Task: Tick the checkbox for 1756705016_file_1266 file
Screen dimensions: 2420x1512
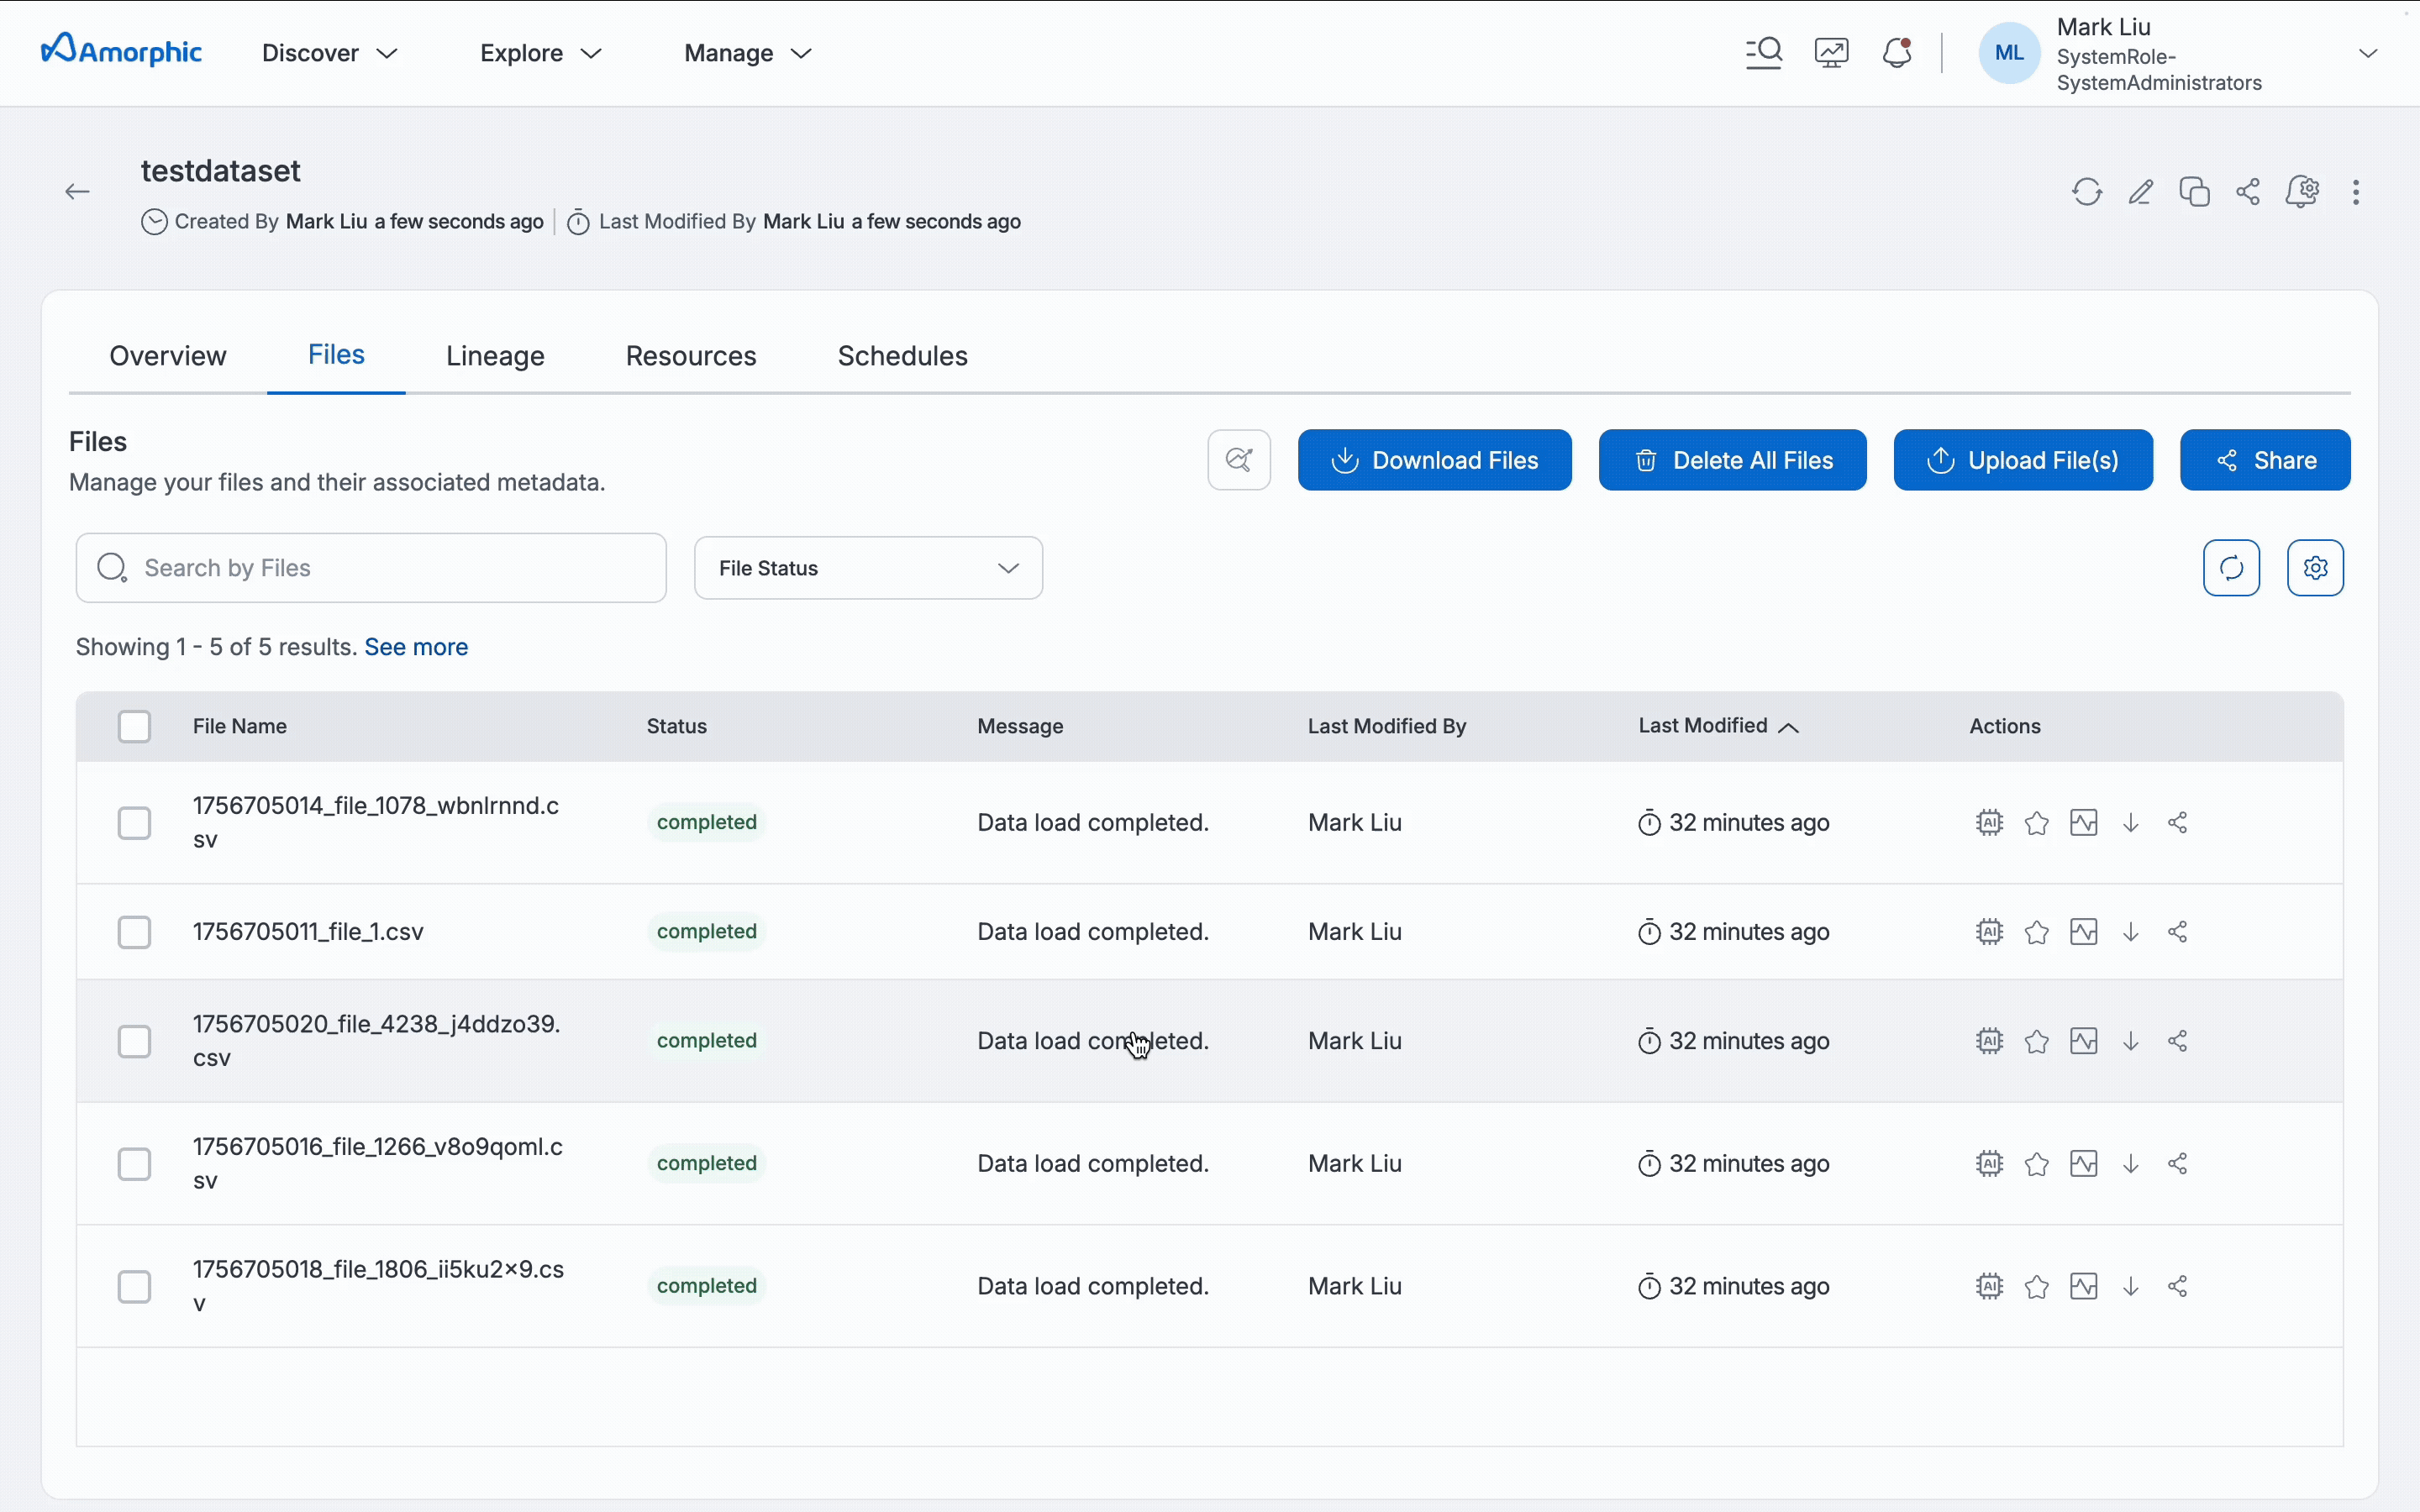Action: (x=134, y=1164)
